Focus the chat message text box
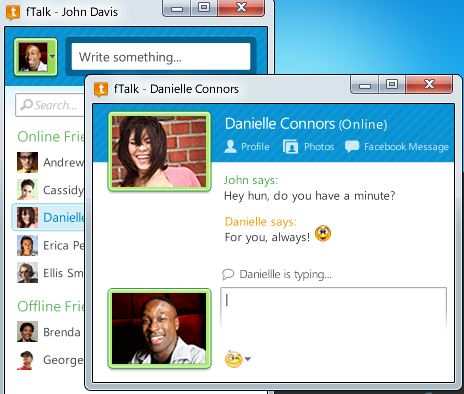 pyautogui.click(x=333, y=310)
